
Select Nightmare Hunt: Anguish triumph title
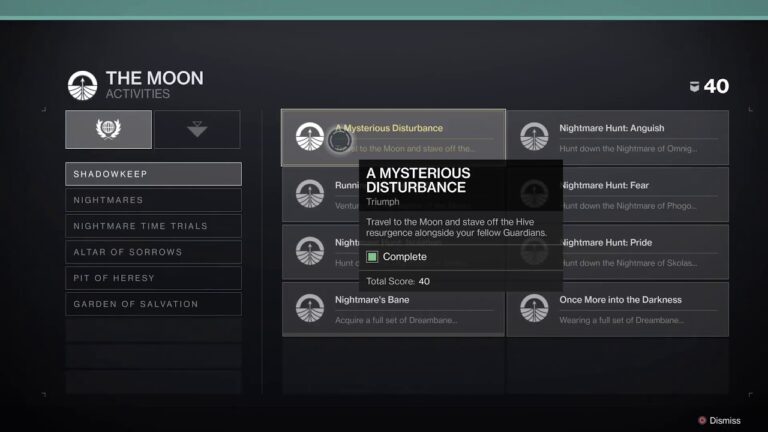(612, 128)
